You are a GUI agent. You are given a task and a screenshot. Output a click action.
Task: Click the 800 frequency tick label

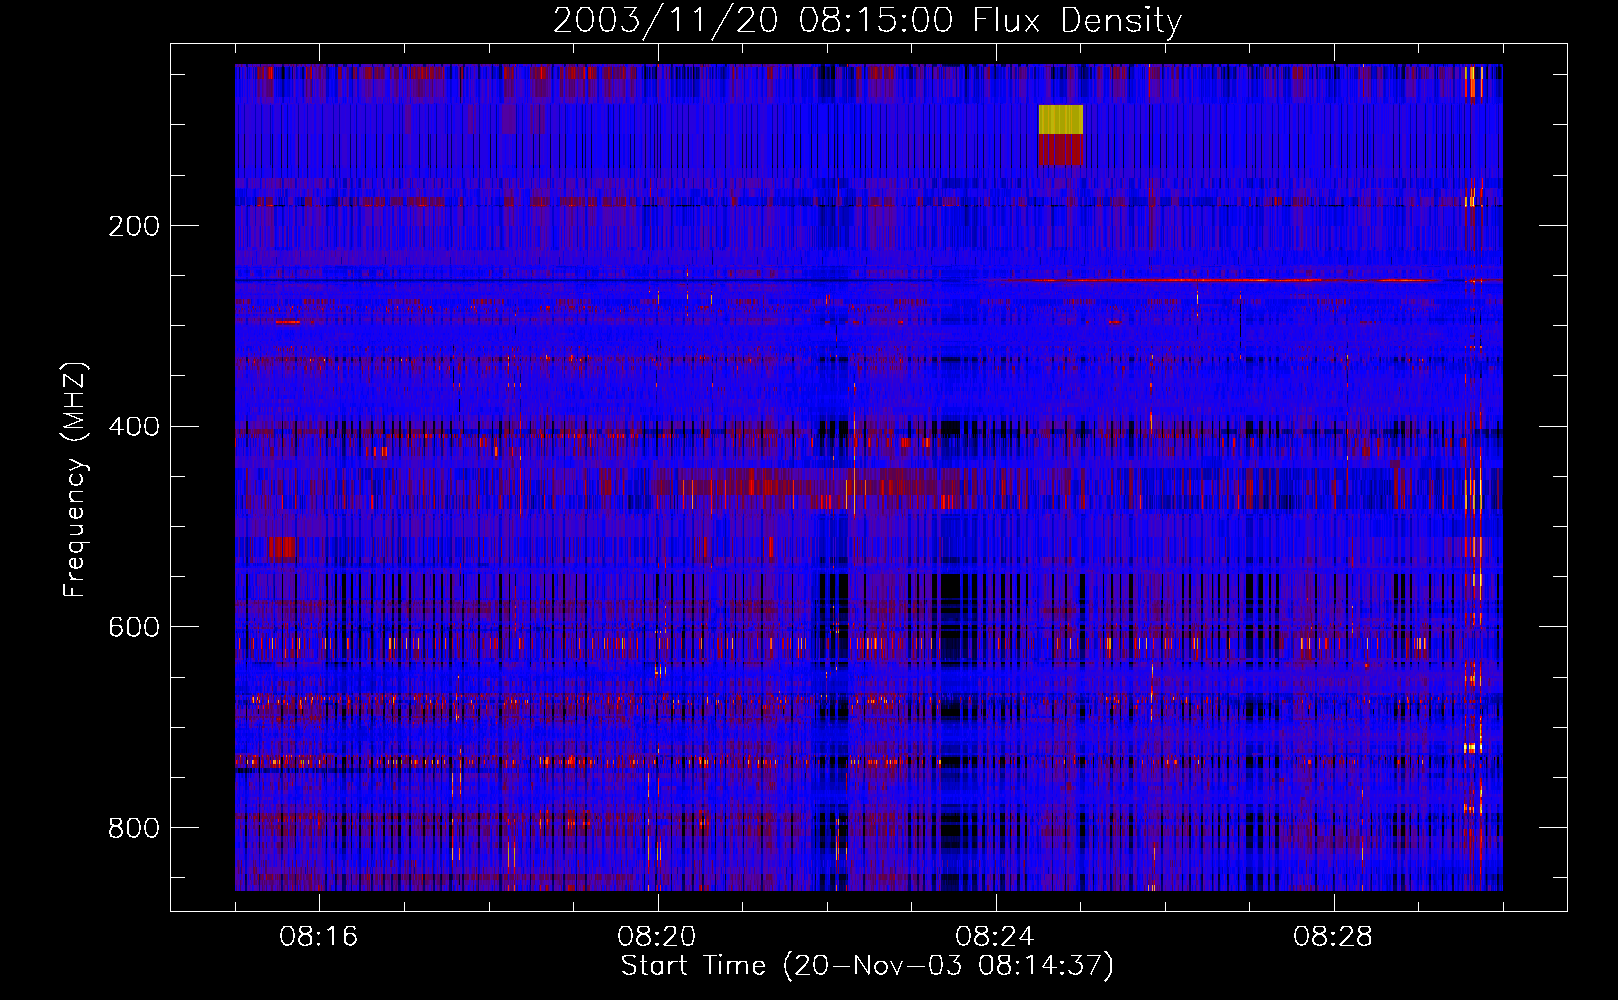(x=134, y=828)
